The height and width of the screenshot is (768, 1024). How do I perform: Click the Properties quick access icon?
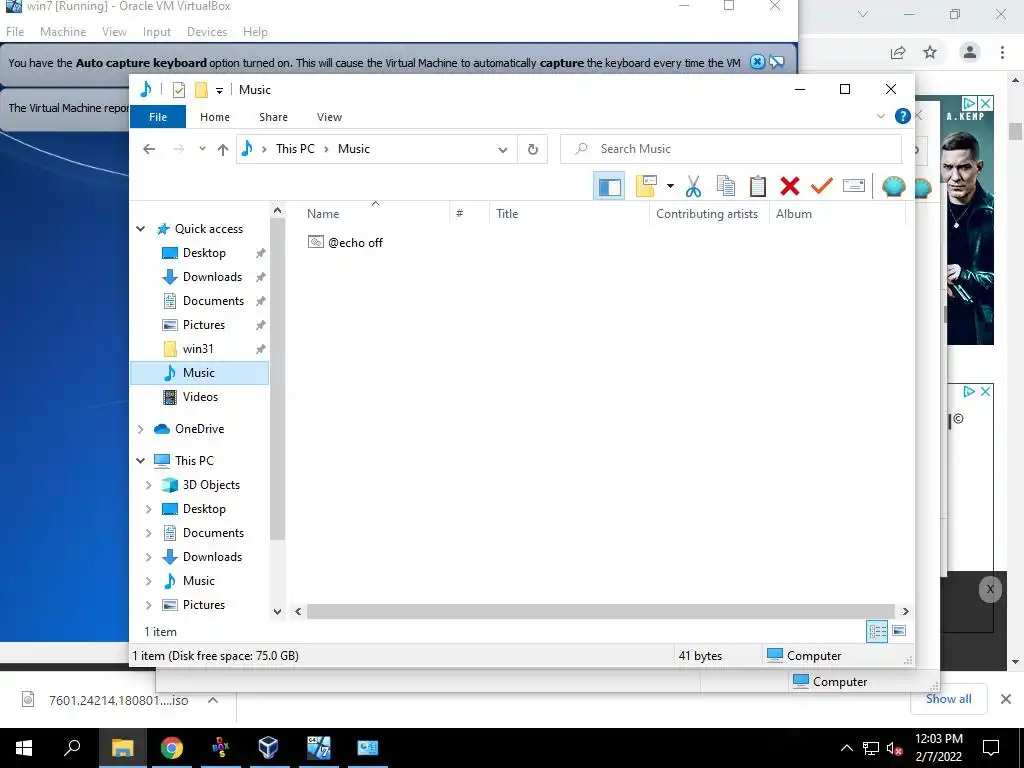click(x=178, y=90)
